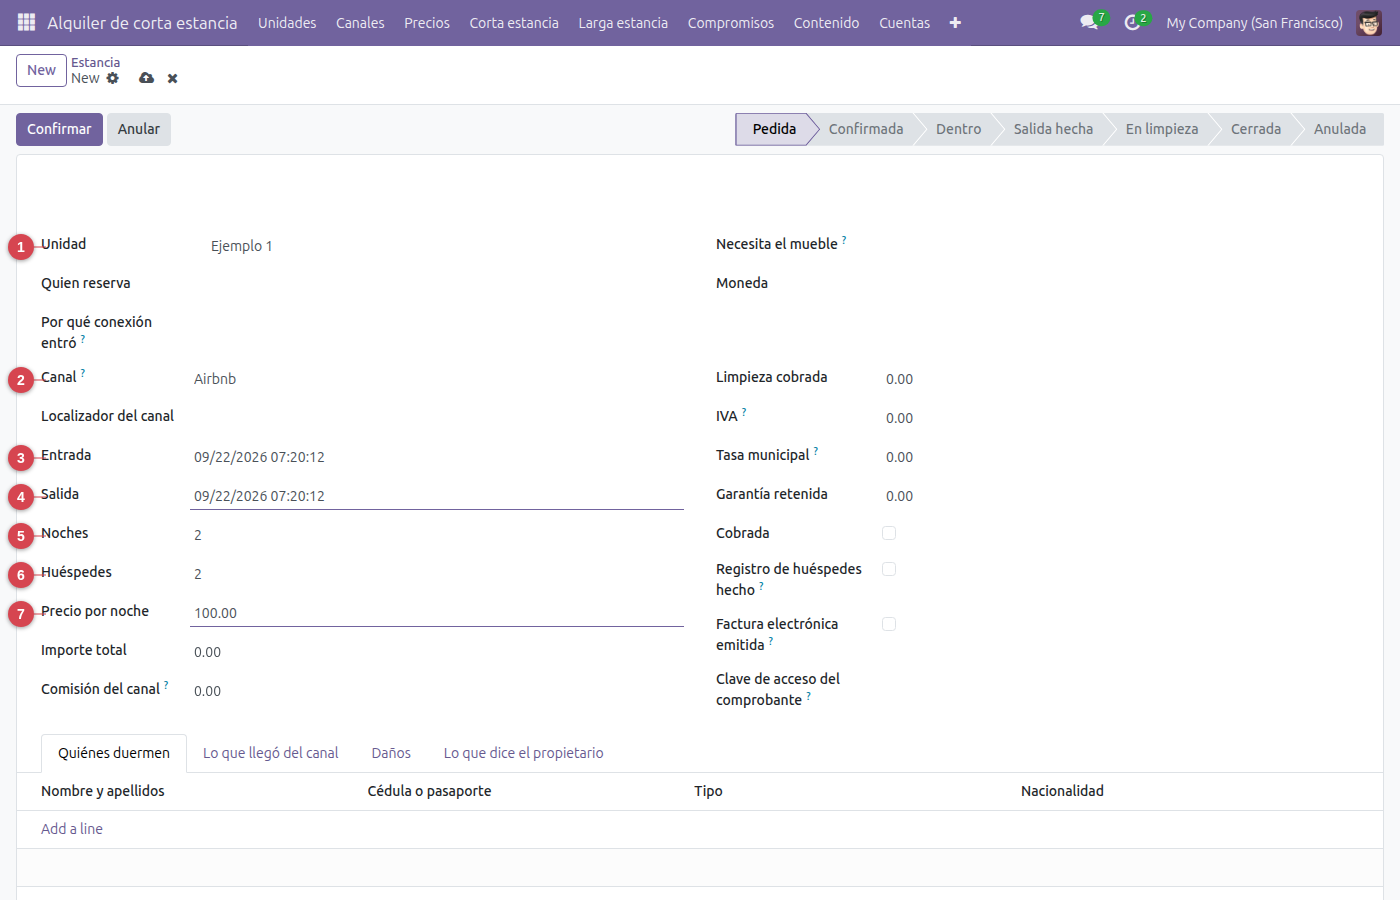
Task: Set status to Confirmada in status bar
Action: click(x=866, y=129)
